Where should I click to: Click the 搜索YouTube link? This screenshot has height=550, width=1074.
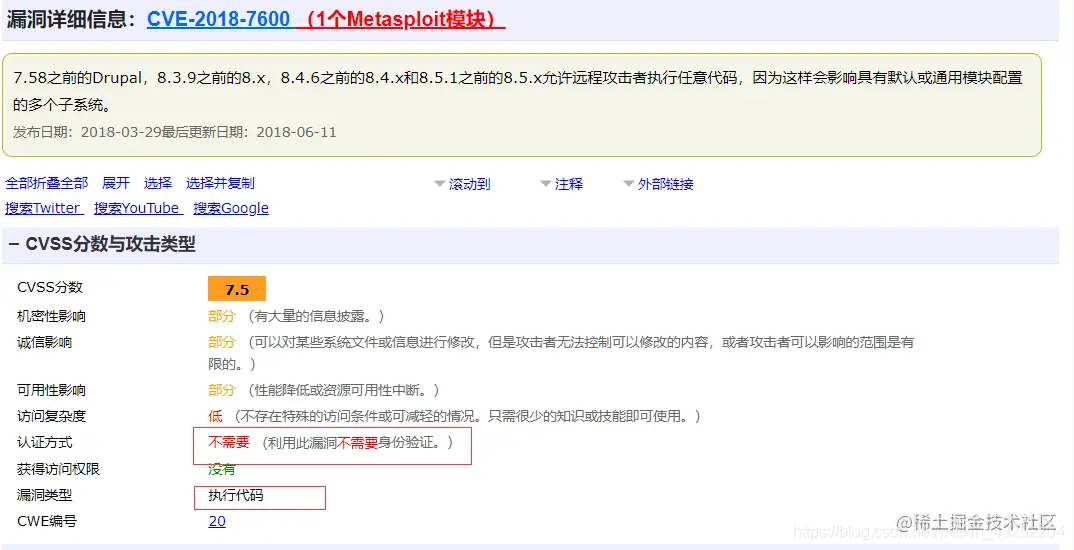(x=138, y=208)
